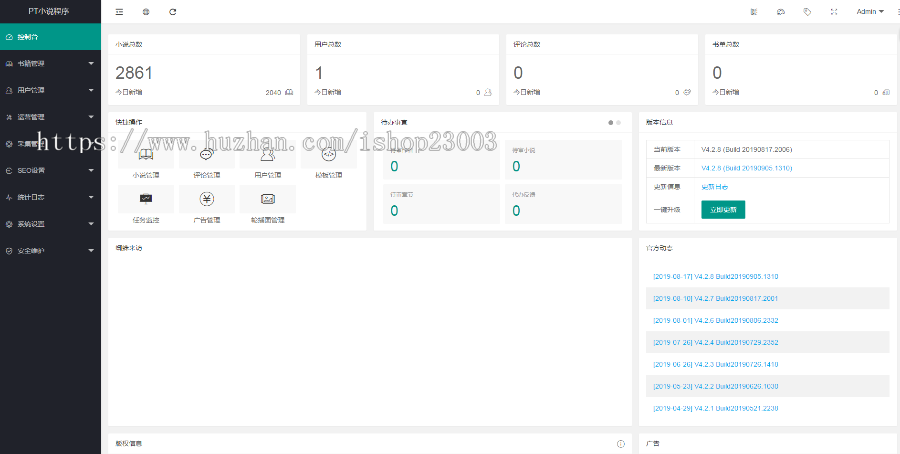Open the globe website icon in top bar

(146, 11)
